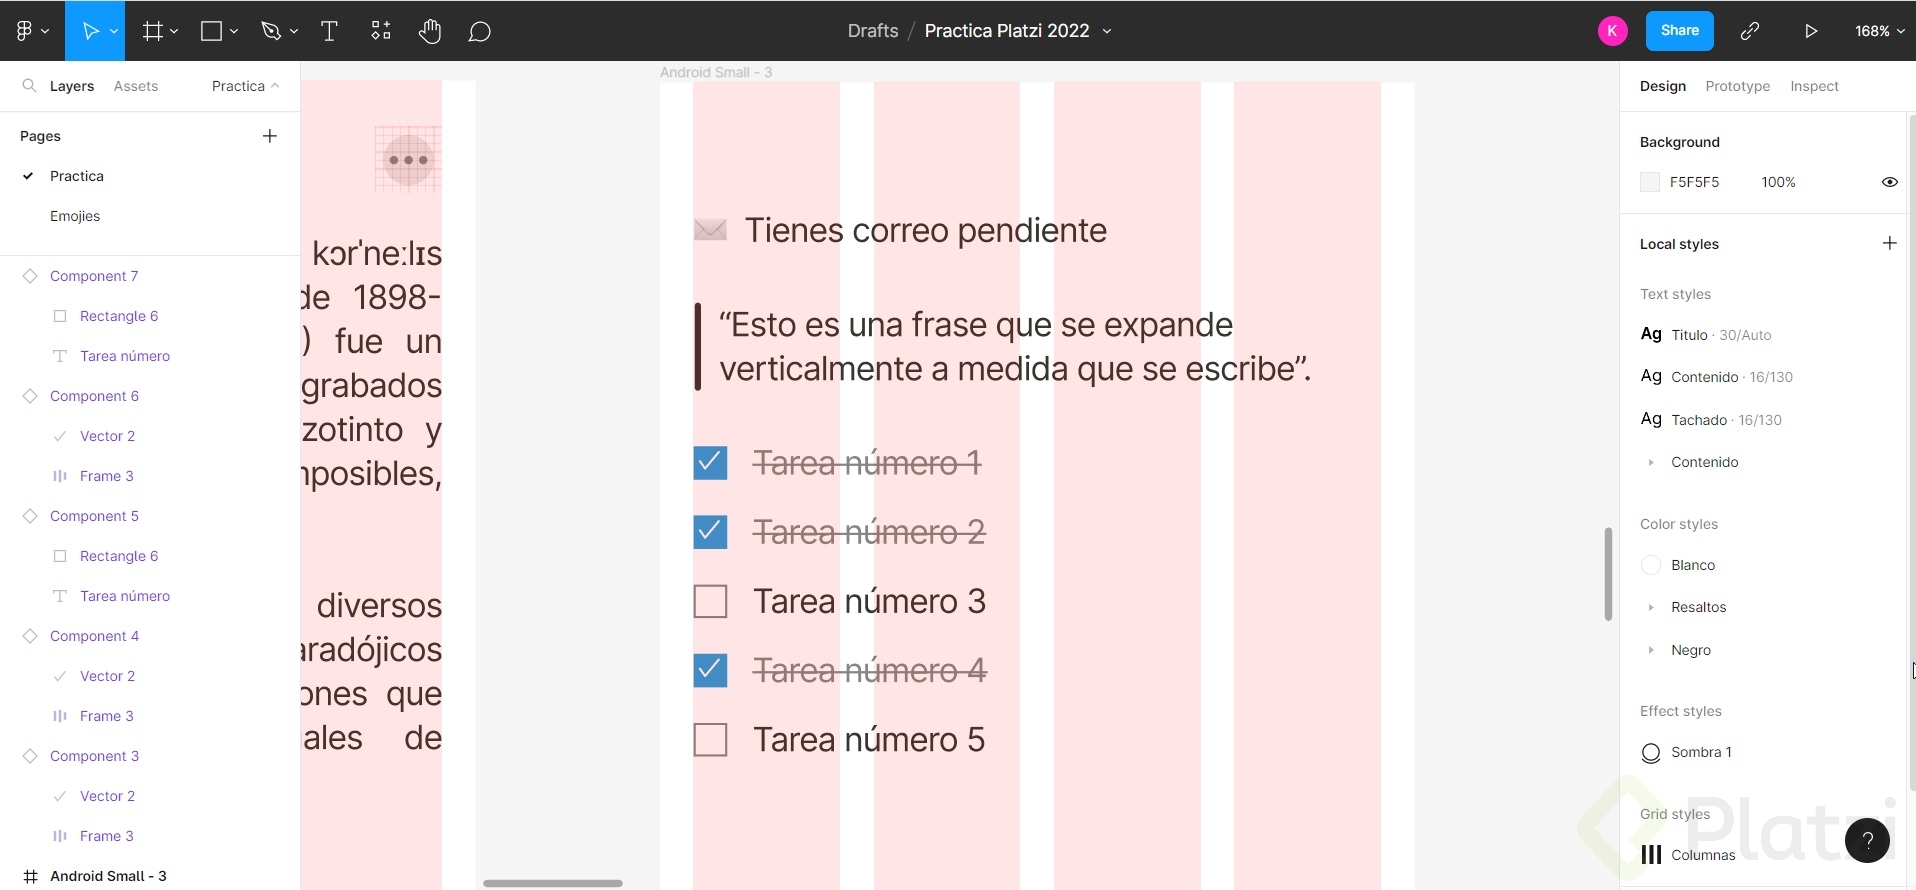Click the Share button
Image resolution: width=1916 pixels, height=890 pixels.
tap(1680, 31)
